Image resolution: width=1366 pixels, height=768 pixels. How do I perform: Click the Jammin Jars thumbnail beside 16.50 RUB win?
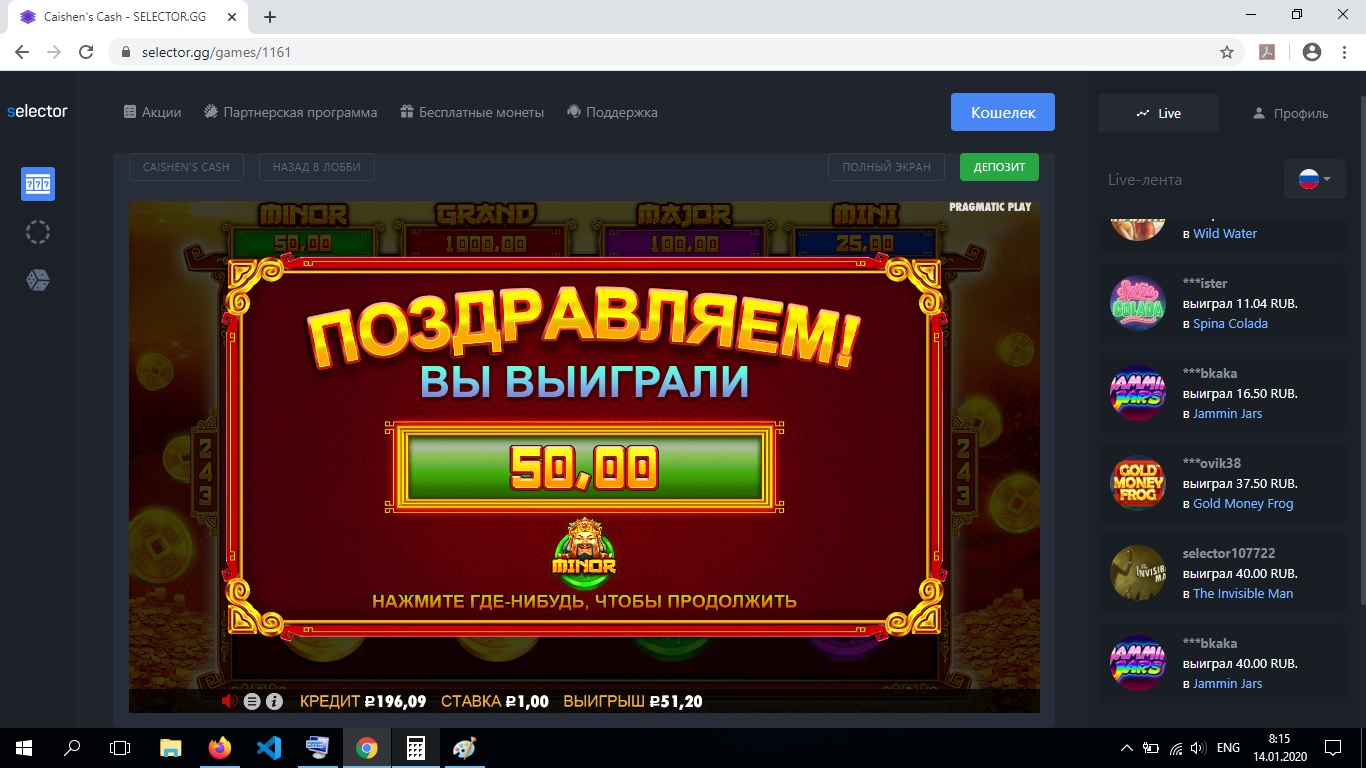[1138, 393]
